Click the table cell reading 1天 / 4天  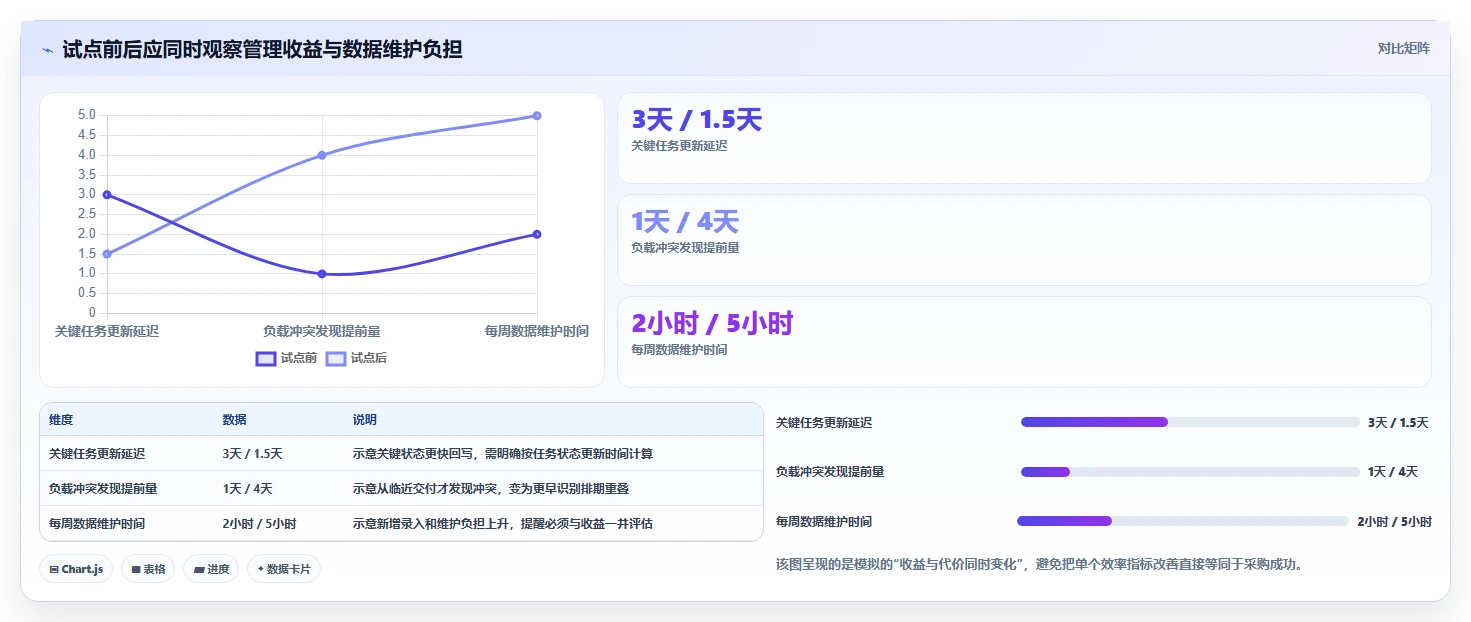point(247,489)
